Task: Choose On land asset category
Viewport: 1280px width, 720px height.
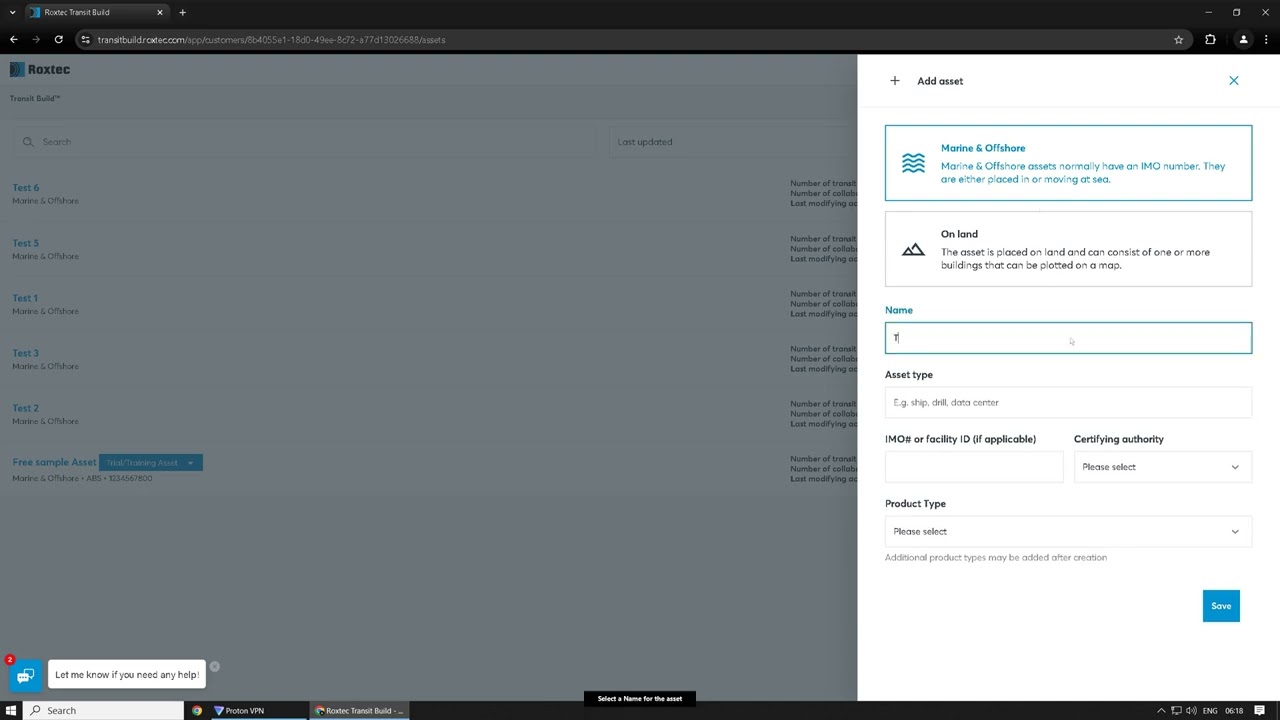Action: (1068, 249)
